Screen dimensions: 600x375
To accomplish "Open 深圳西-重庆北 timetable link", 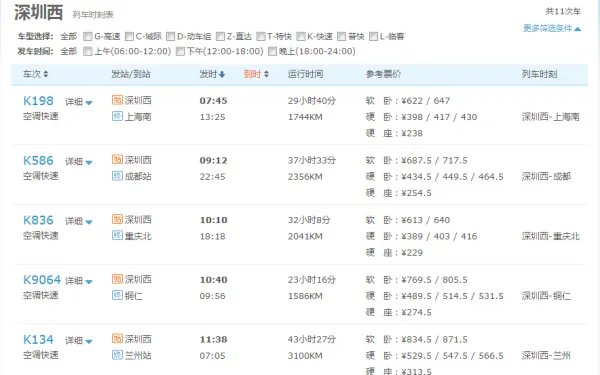I will point(551,236).
